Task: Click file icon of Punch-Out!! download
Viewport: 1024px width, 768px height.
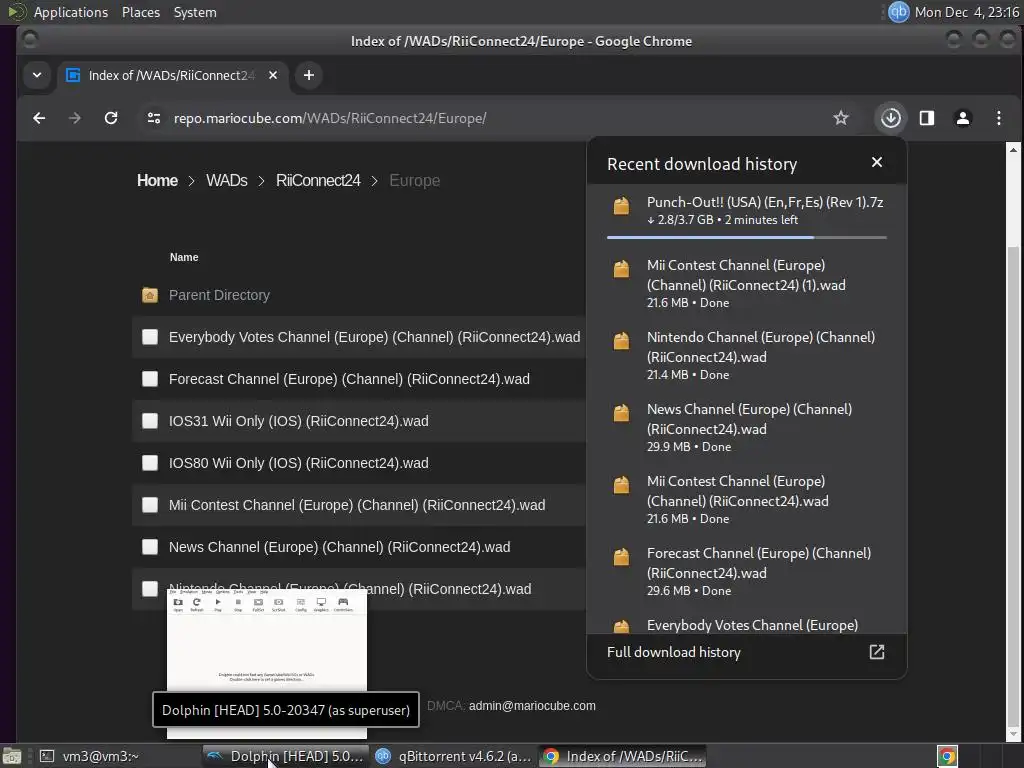Action: coord(621,206)
